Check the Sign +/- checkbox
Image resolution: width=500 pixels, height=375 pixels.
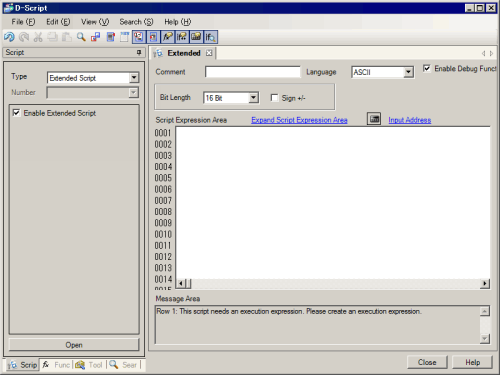[x=274, y=98]
